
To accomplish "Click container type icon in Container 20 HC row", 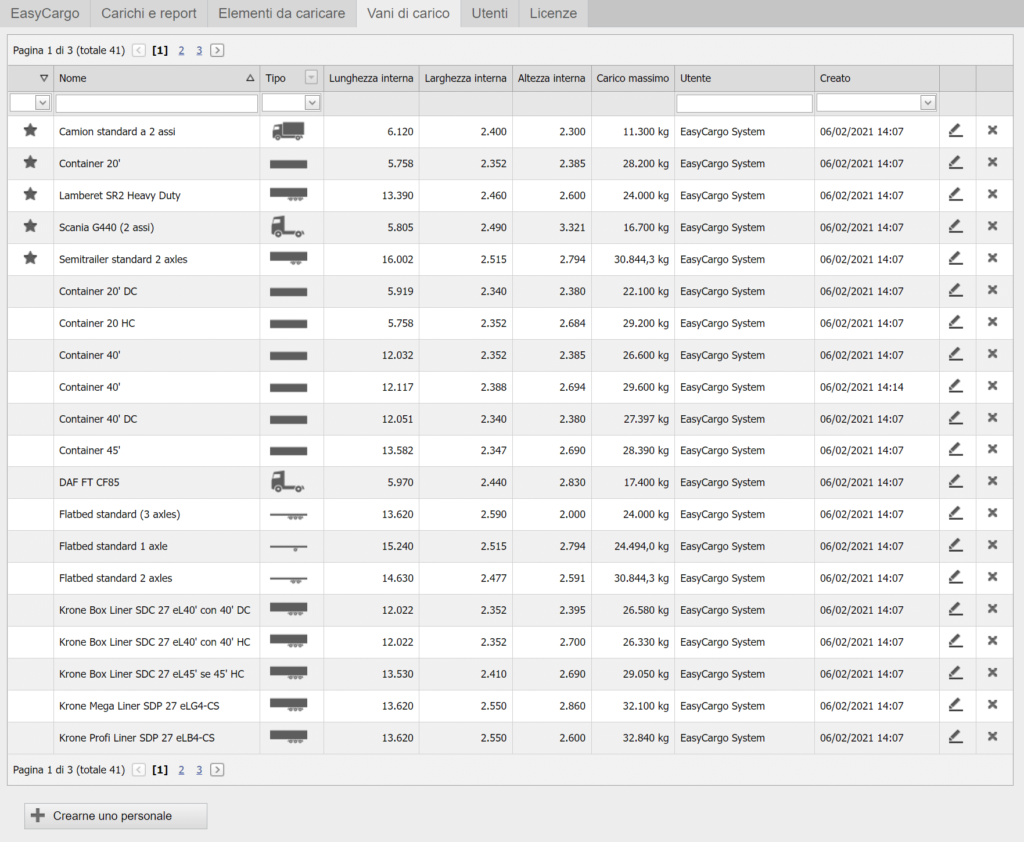I will click(x=288, y=323).
